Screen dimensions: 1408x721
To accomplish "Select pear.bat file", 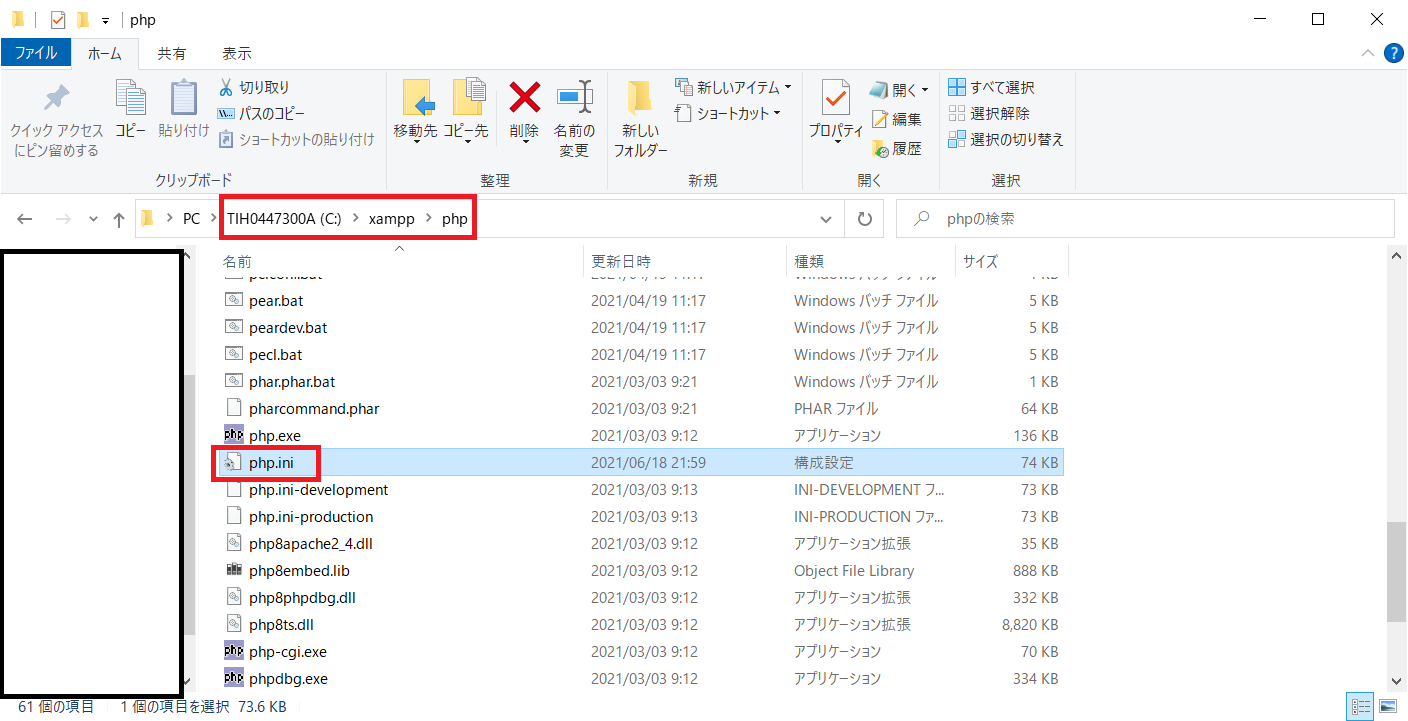I will click(640, 300).
